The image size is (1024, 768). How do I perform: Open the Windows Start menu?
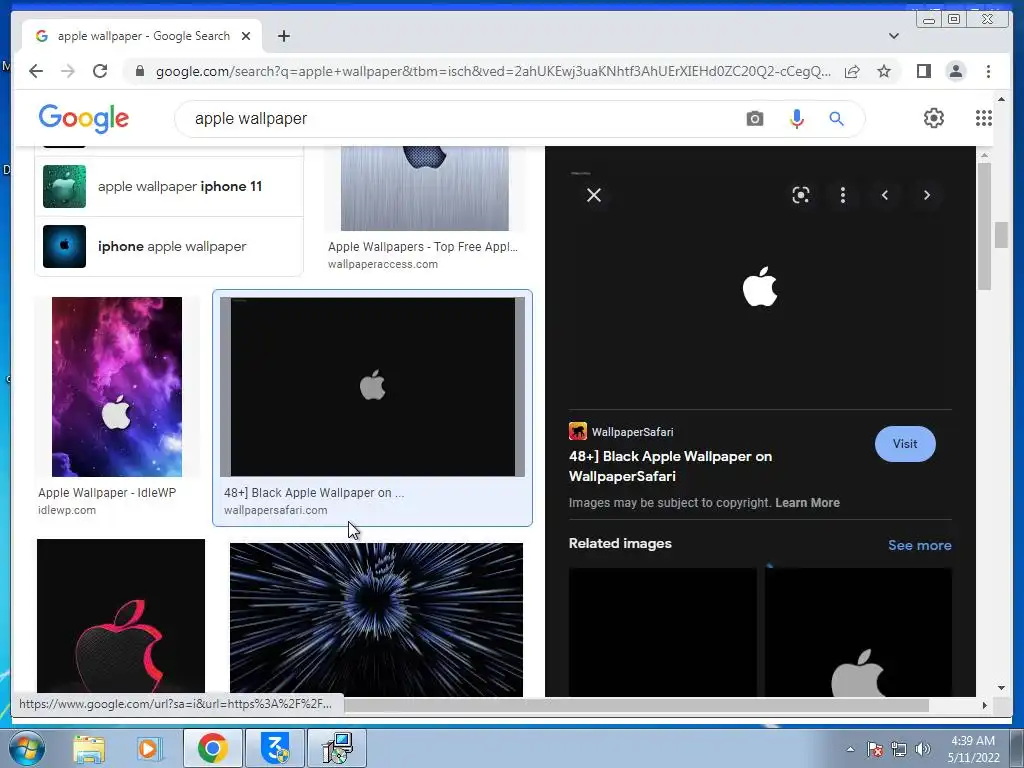25,748
